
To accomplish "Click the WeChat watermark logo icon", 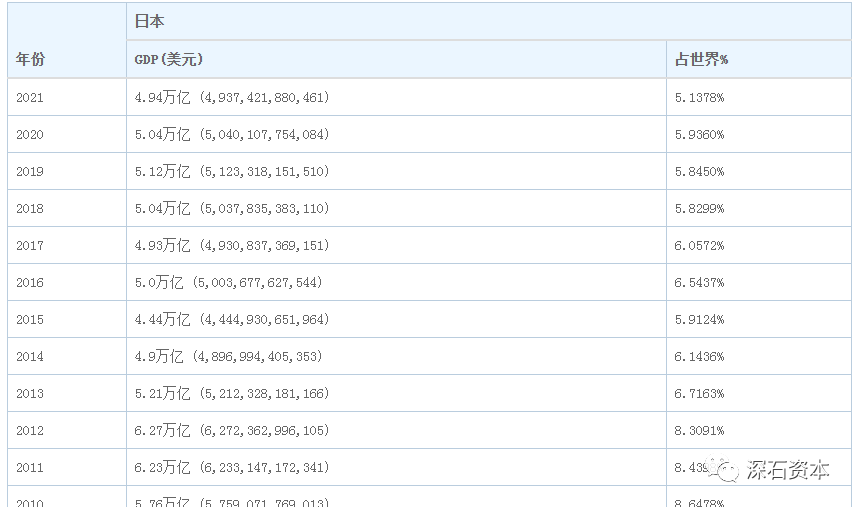I will 724,469.
